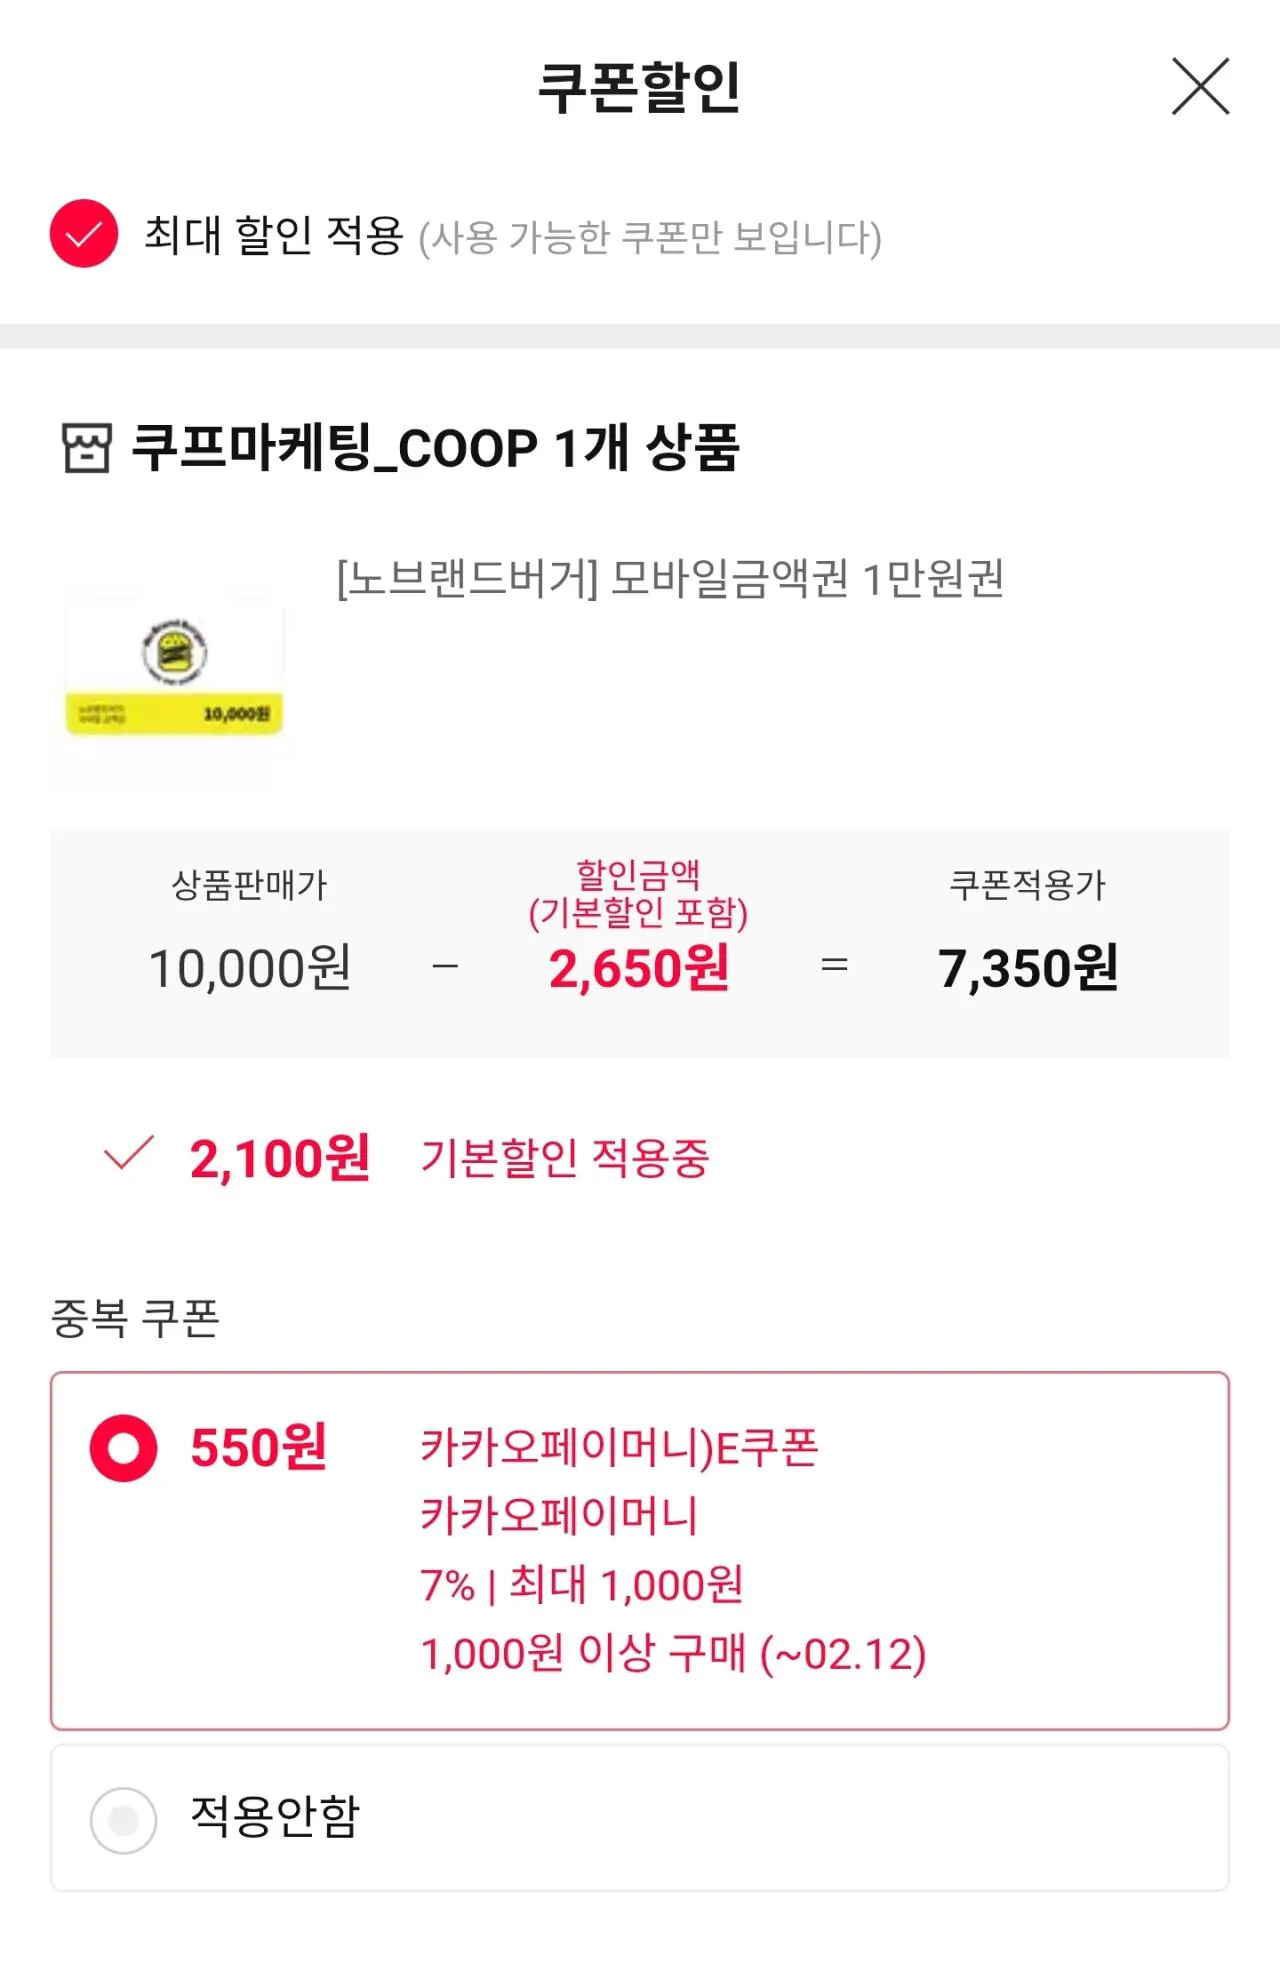Tap the 사용 가능한 쿠폰만 보입니다 note
Image resolution: width=1280 pixels, height=1964 pixels.
click(x=650, y=238)
